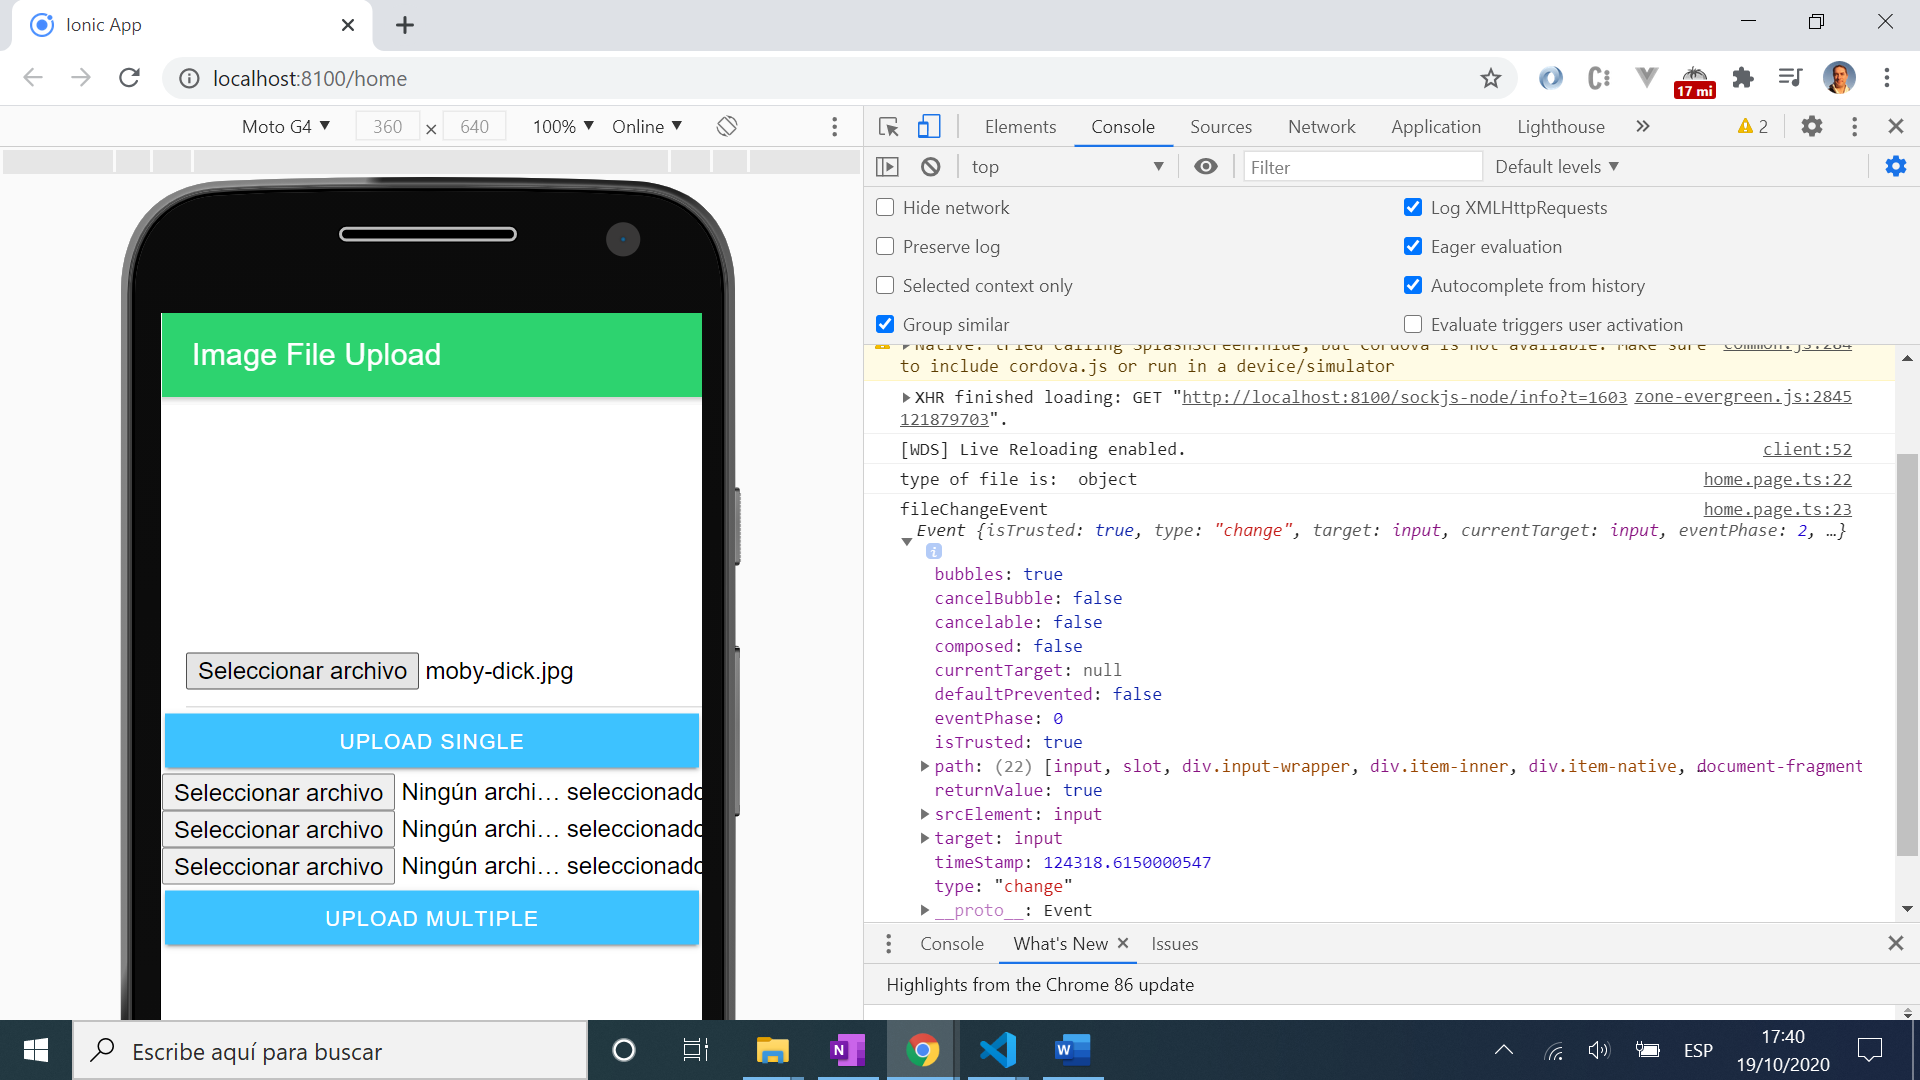
Task: Open the DevTools settings gear
Action: pos(1811,126)
